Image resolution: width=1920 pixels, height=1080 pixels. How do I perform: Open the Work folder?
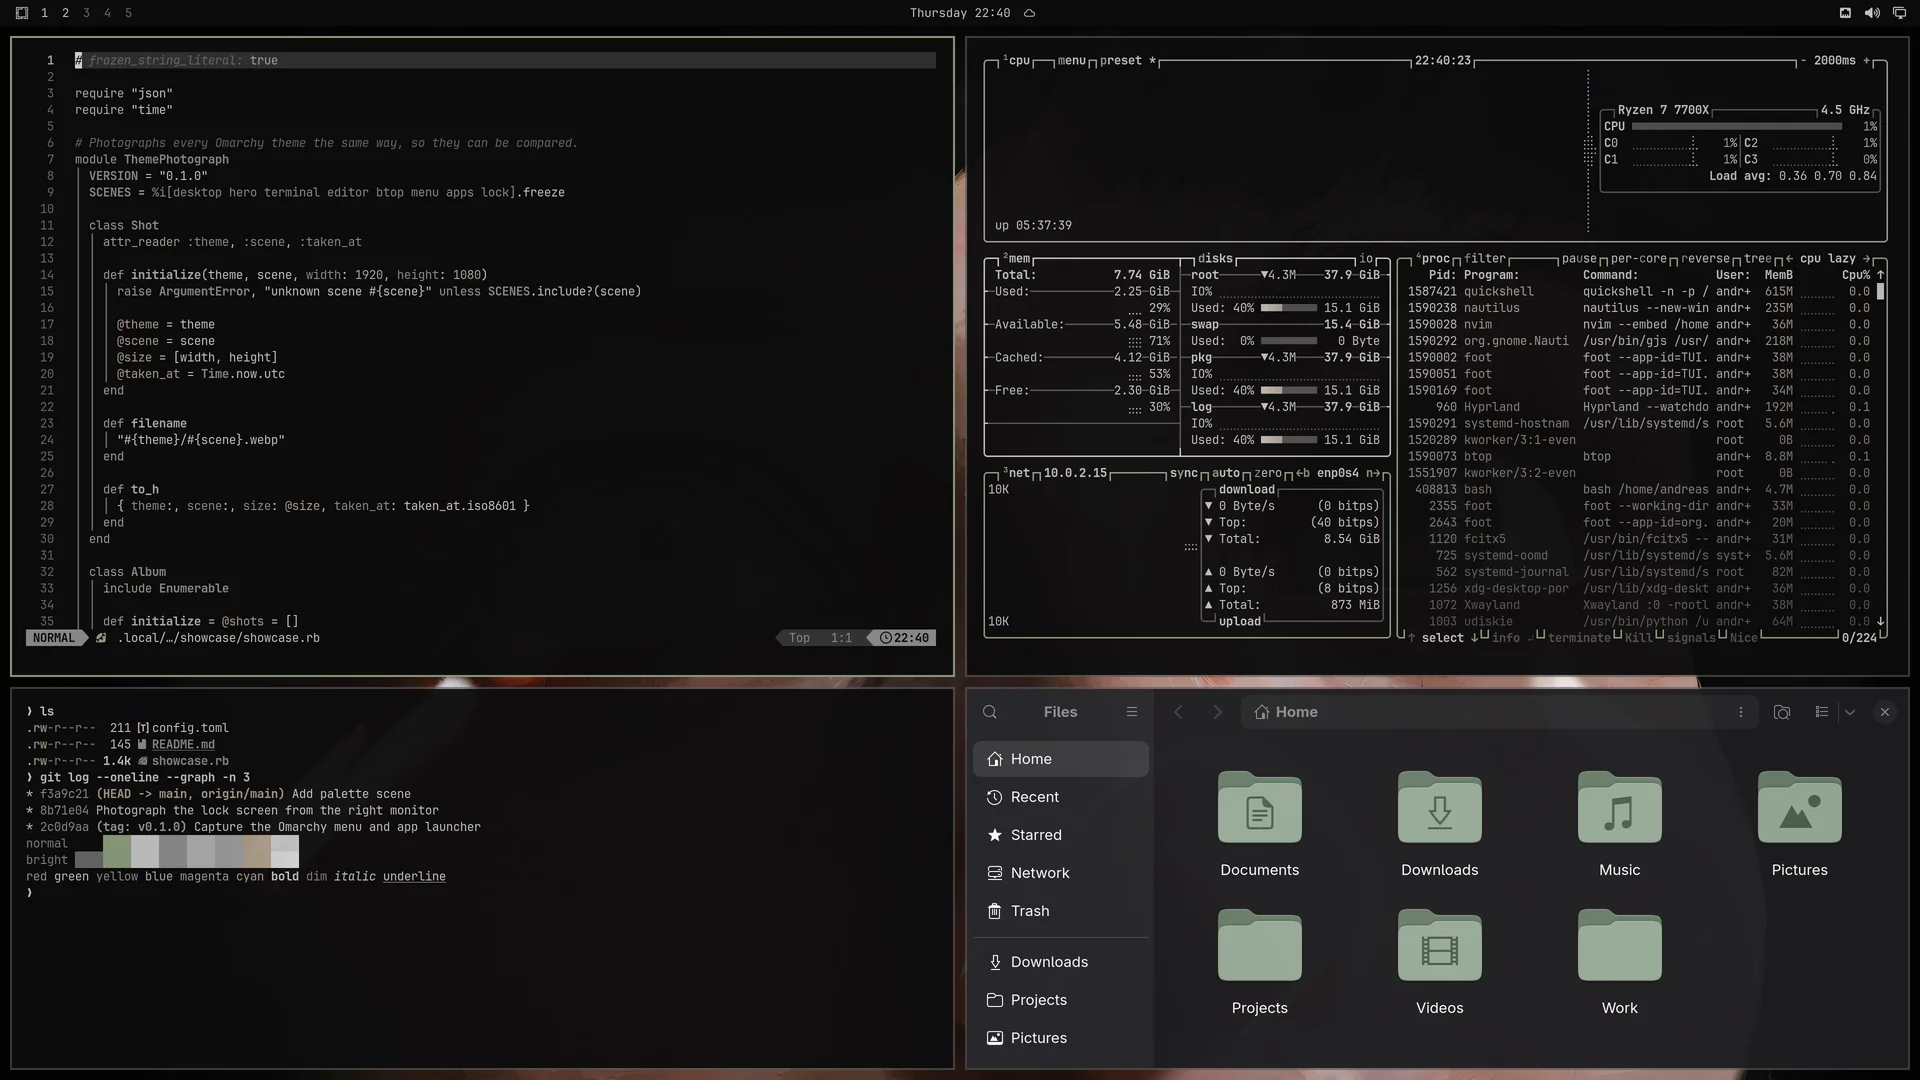[x=1620, y=963]
